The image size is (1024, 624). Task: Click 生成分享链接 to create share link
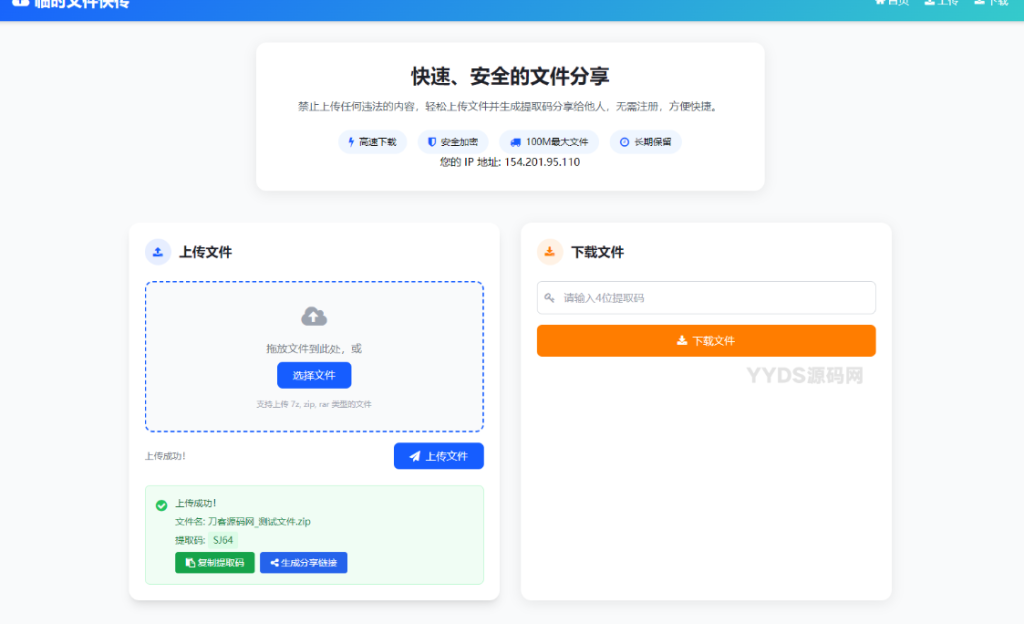[x=303, y=562]
